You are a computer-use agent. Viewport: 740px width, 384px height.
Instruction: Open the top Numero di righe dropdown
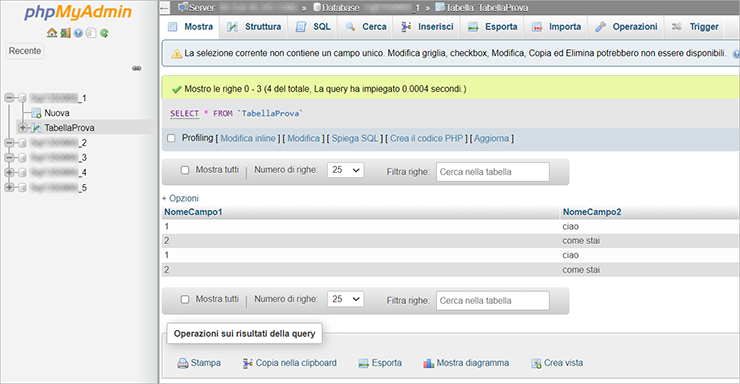345,170
